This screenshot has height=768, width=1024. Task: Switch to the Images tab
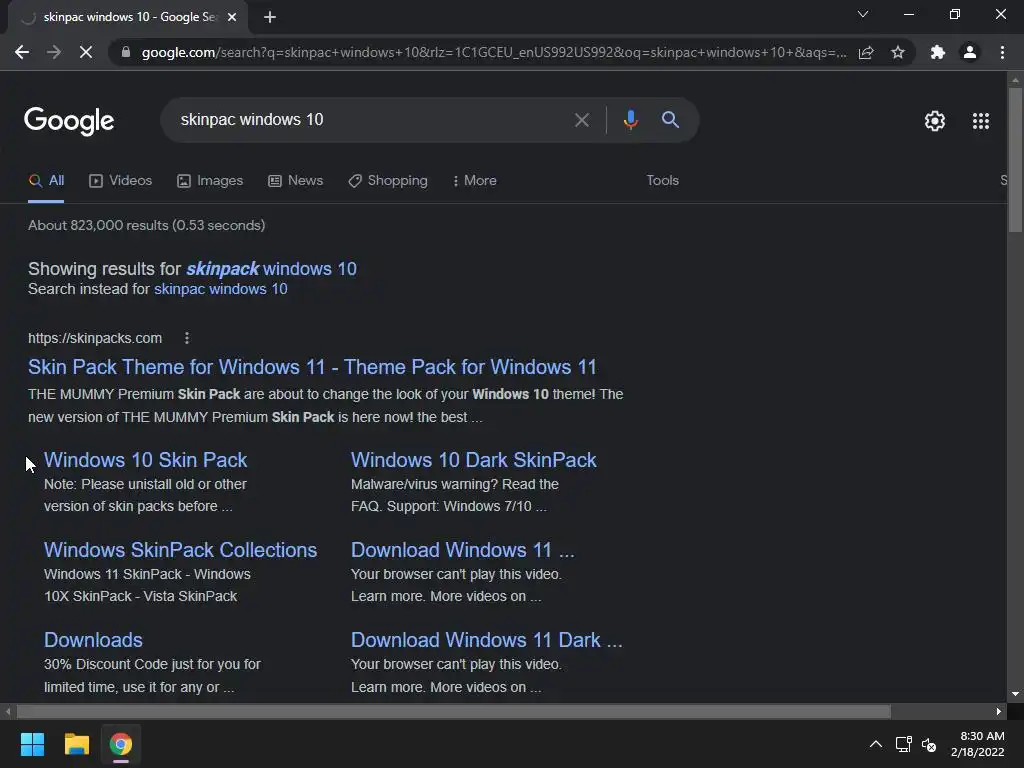pyautogui.click(x=210, y=180)
